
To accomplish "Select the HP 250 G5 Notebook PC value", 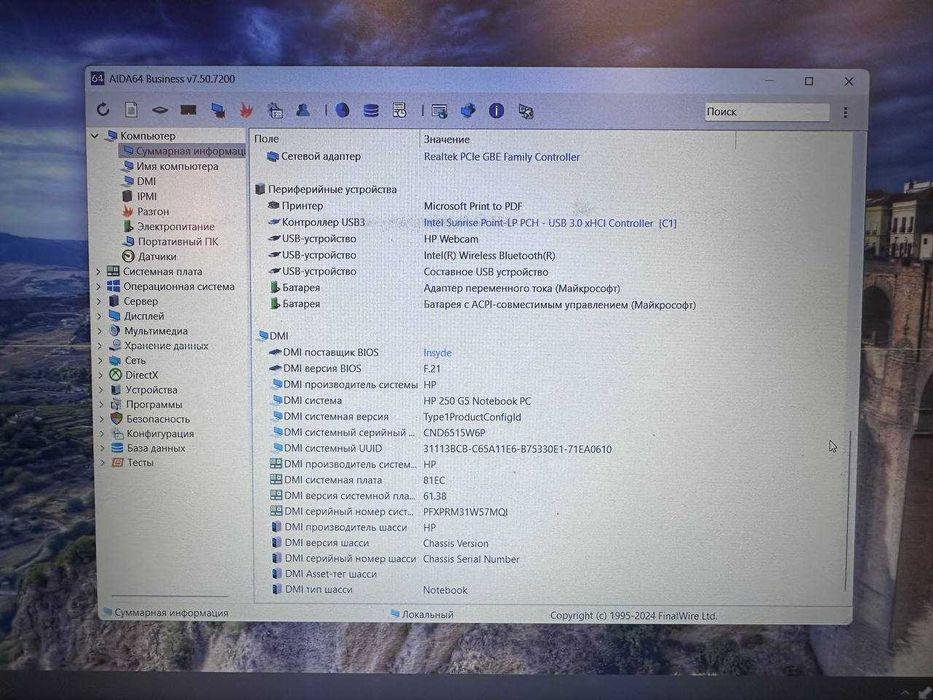I will coord(477,401).
